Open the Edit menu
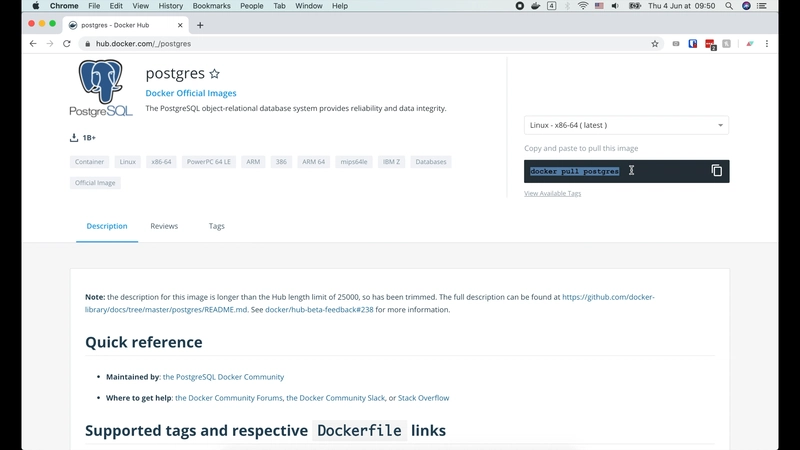800x450 pixels. (116, 6)
